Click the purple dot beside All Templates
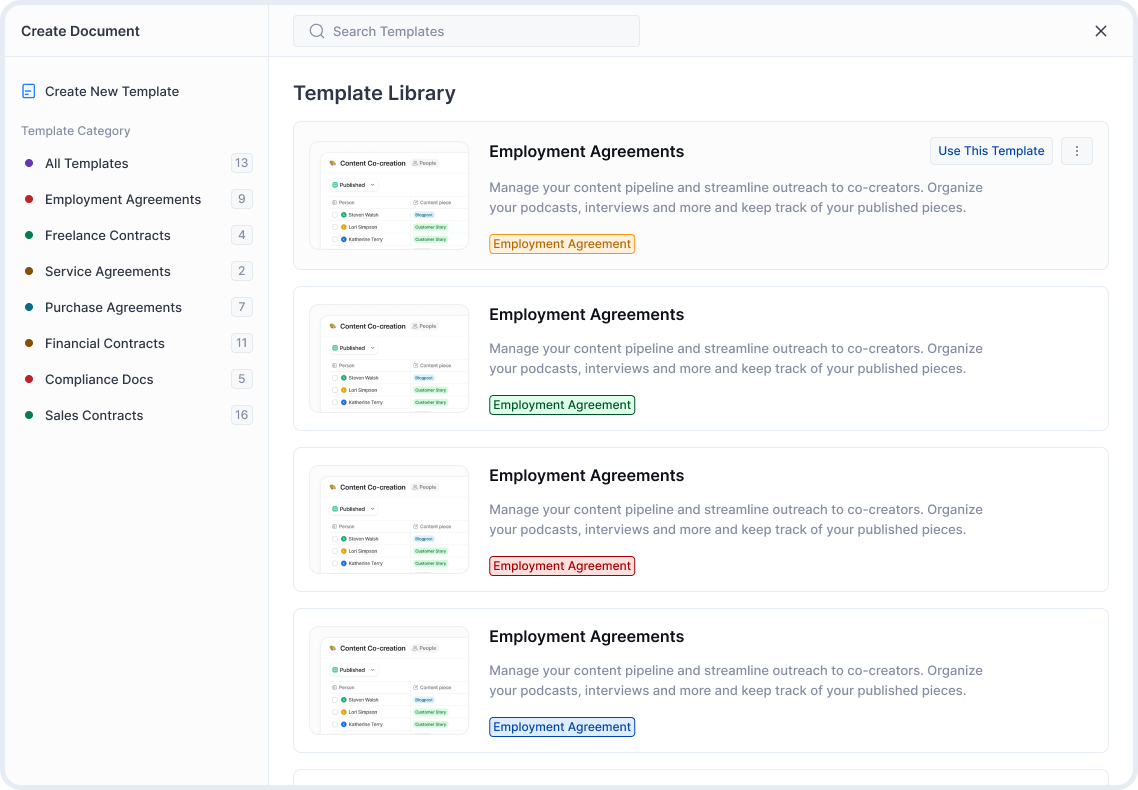Image resolution: width=1138 pixels, height=790 pixels. 29,163
